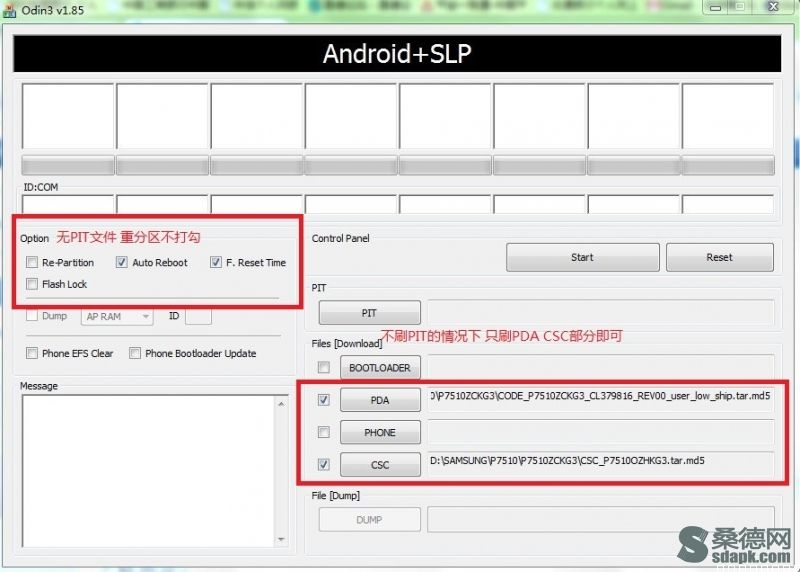Enable the Re-Partition checkbox
Screen dimensions: 800x572
tap(32, 262)
